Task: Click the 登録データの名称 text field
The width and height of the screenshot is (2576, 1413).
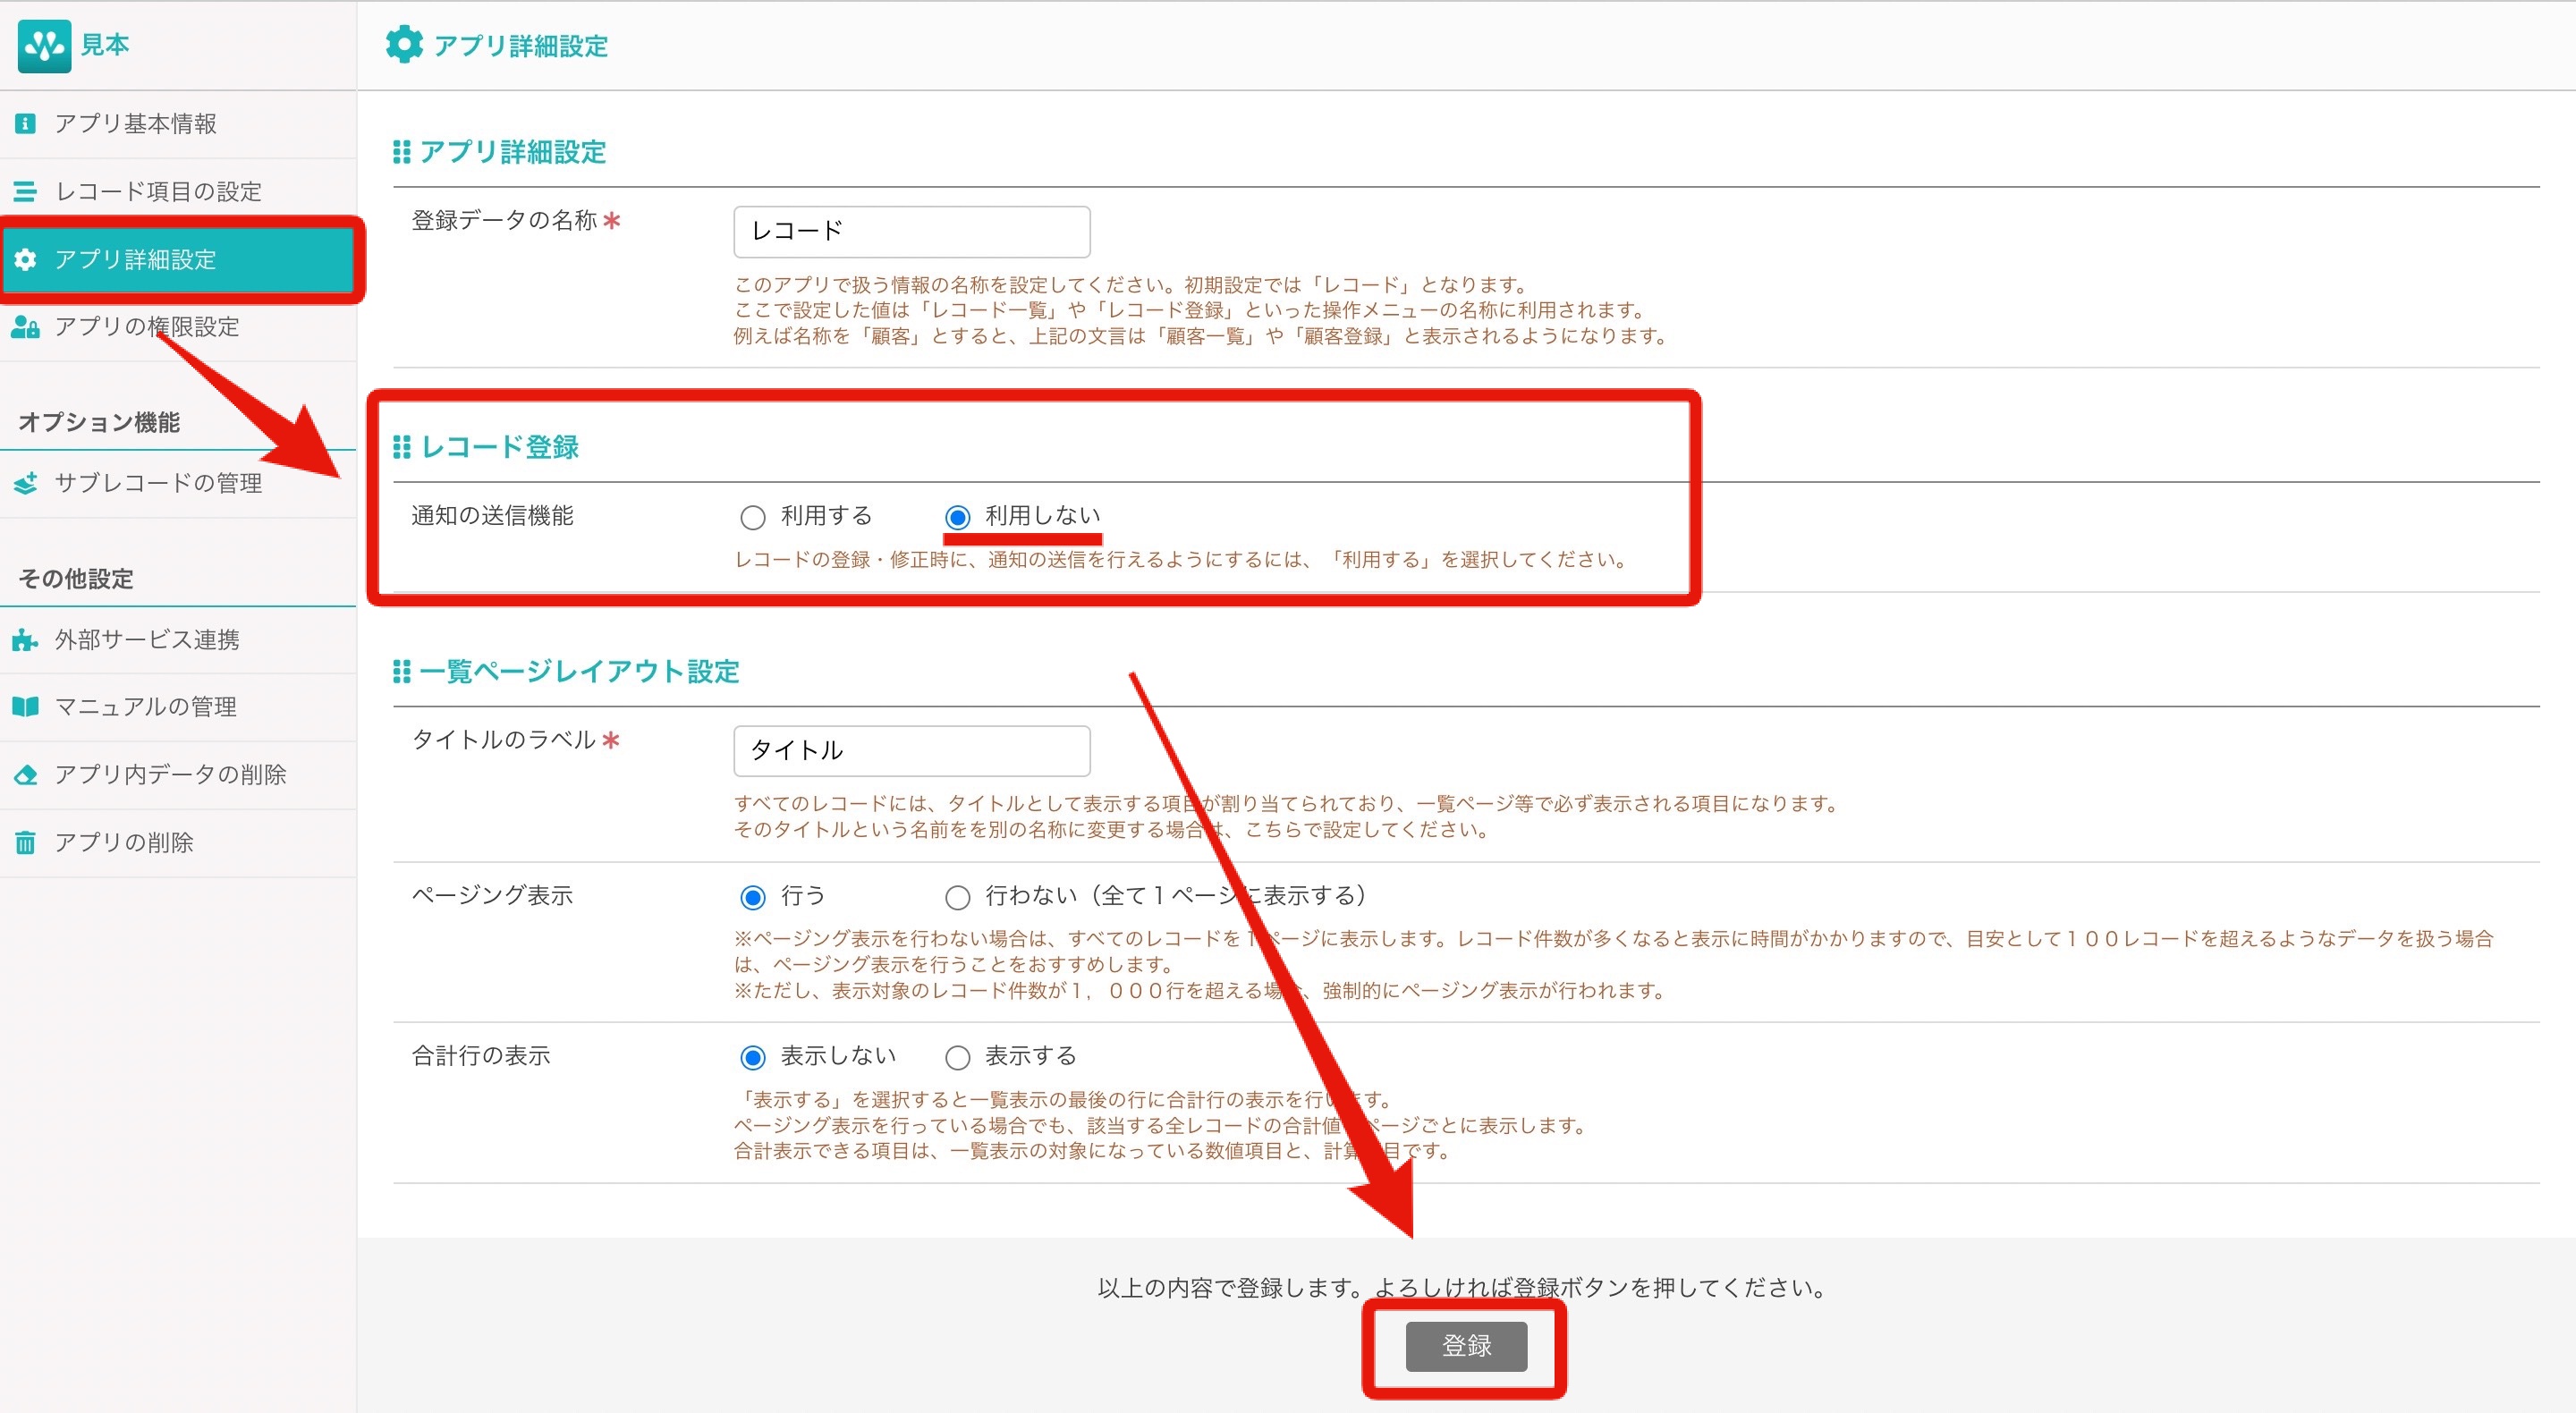Action: click(911, 232)
